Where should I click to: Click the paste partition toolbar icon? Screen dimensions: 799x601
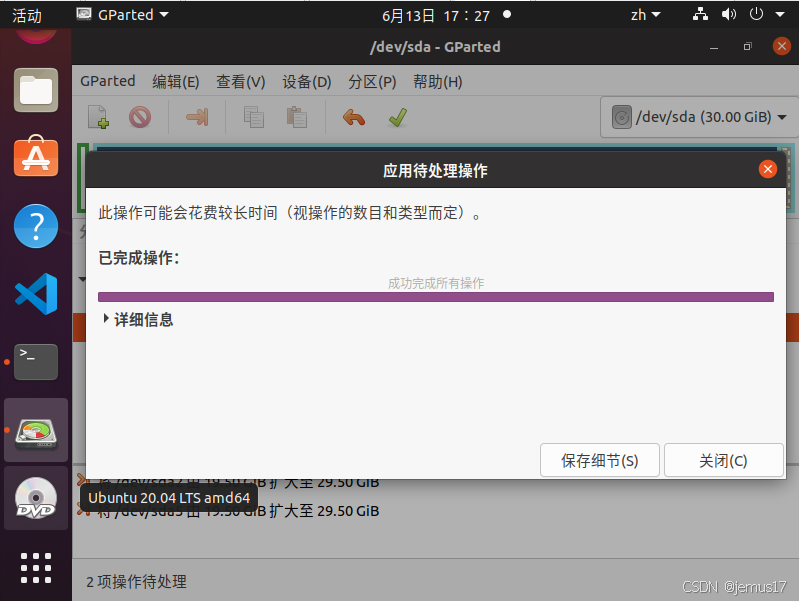[297, 117]
